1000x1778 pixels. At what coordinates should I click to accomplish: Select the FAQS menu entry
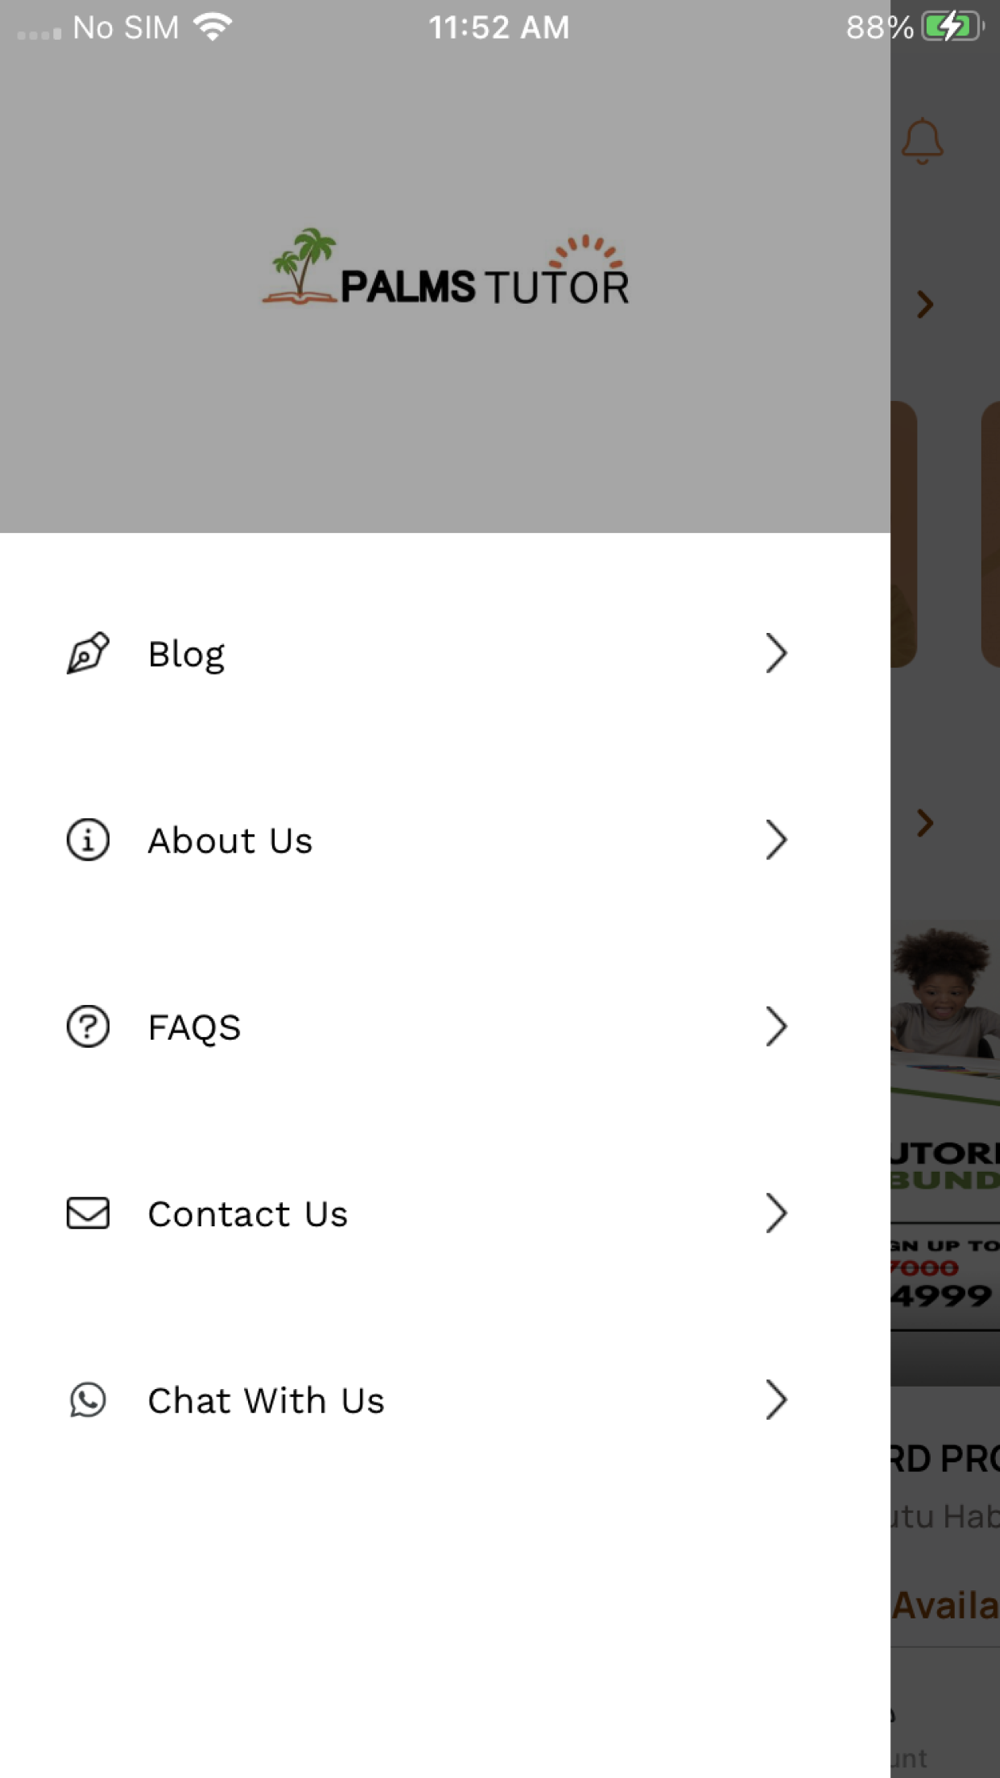coord(445,1027)
